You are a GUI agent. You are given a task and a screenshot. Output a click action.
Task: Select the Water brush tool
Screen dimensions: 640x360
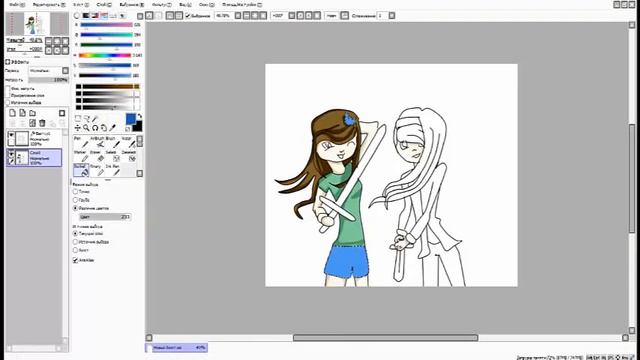point(129,142)
